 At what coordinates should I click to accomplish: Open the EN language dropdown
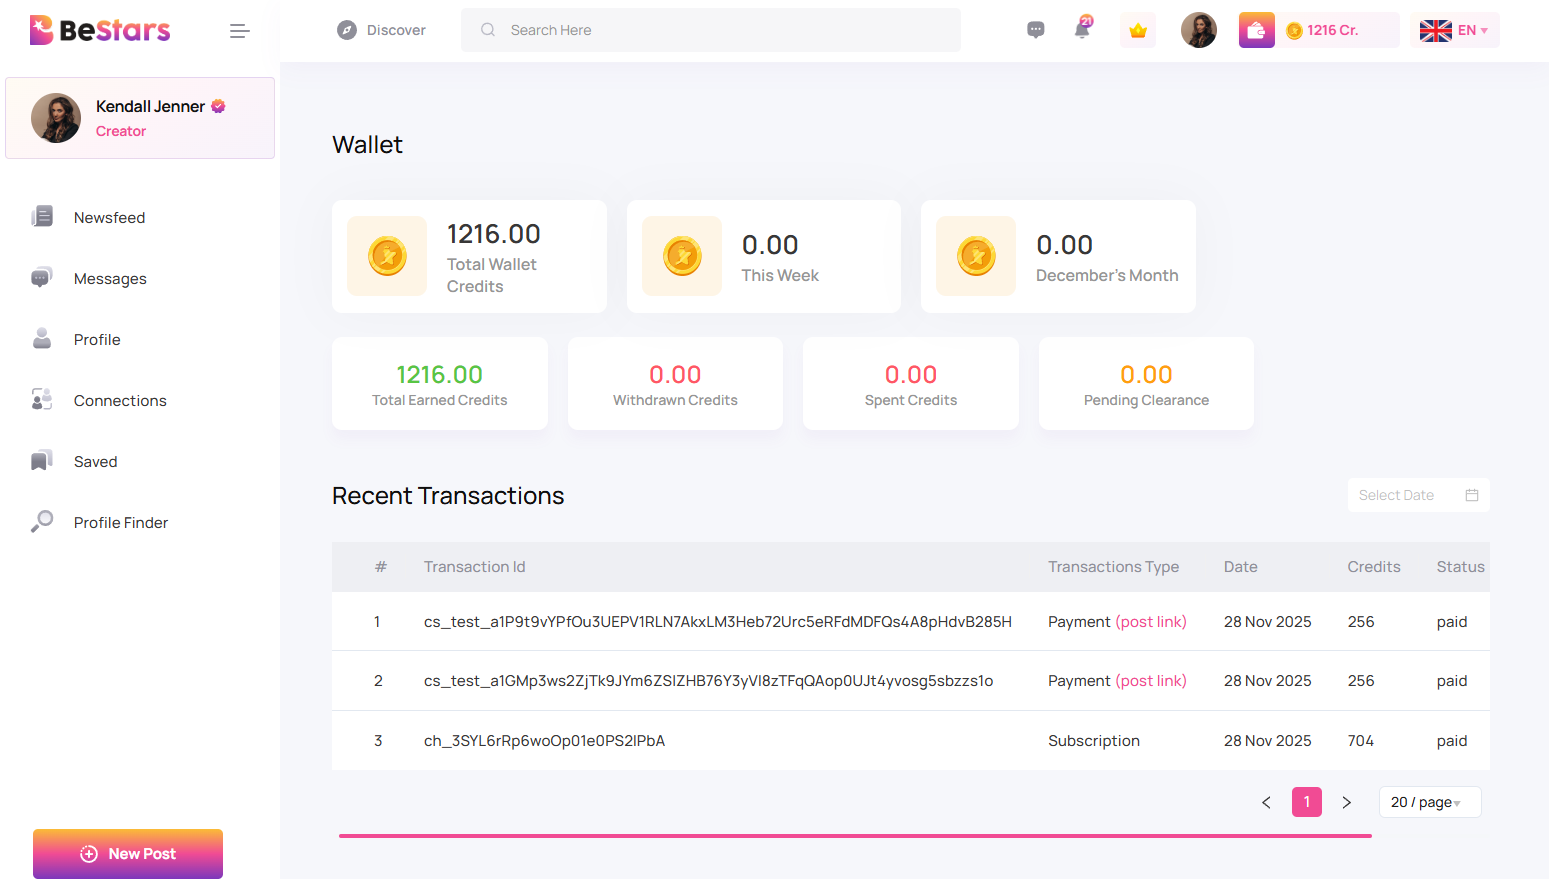[x=1455, y=30]
